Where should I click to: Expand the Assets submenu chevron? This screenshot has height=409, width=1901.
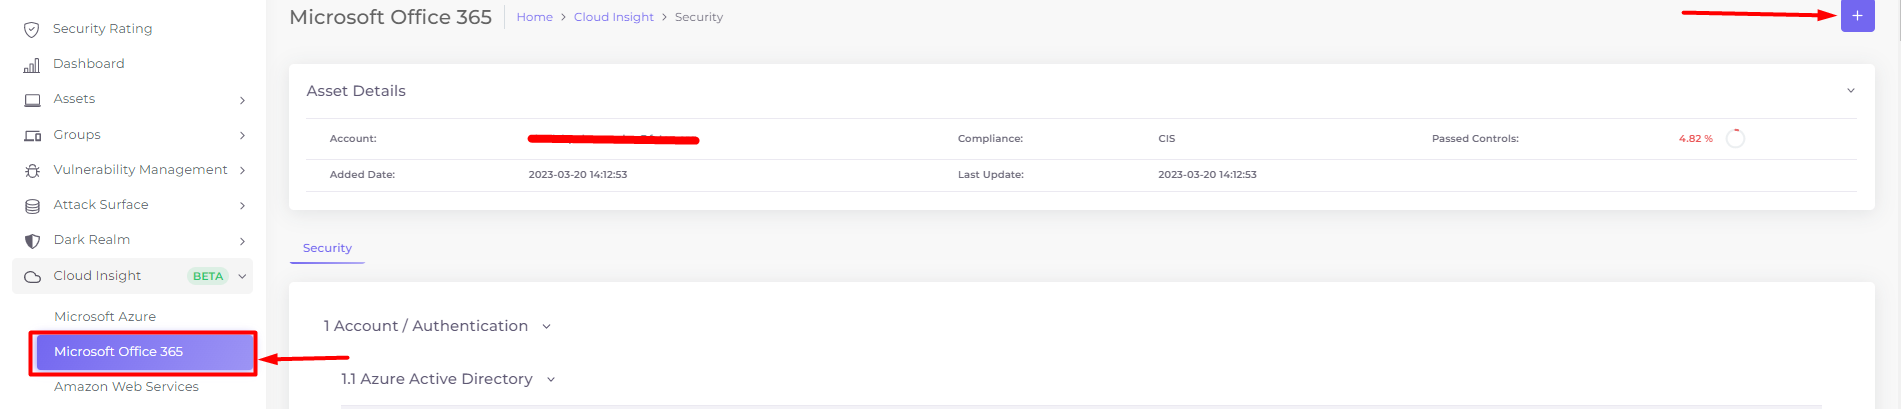point(242,100)
